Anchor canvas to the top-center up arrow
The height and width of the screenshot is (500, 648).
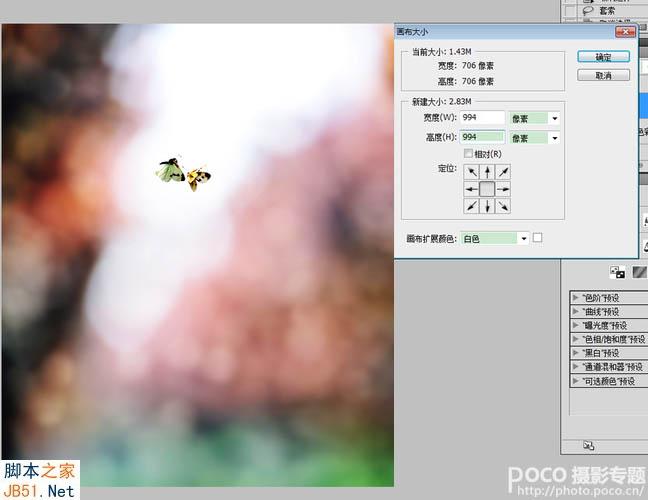click(x=487, y=172)
